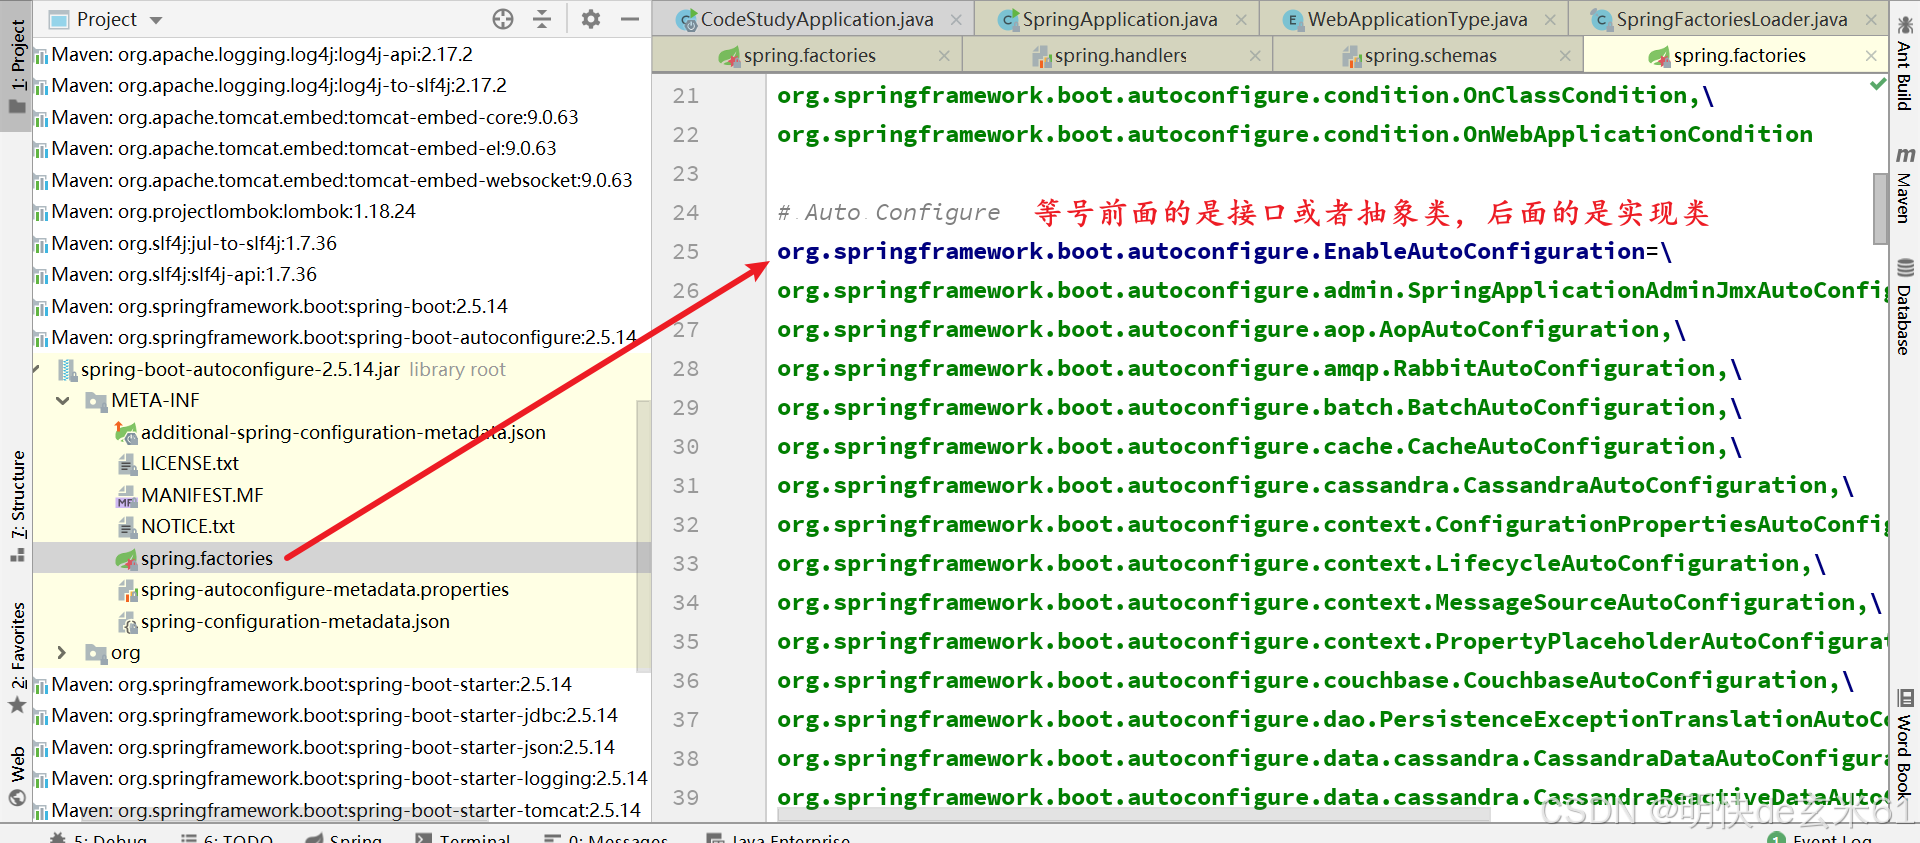The height and width of the screenshot is (843, 1920).
Task: Select spring-autoconfigure-metadata.properties file
Action: pyautogui.click(x=324, y=590)
